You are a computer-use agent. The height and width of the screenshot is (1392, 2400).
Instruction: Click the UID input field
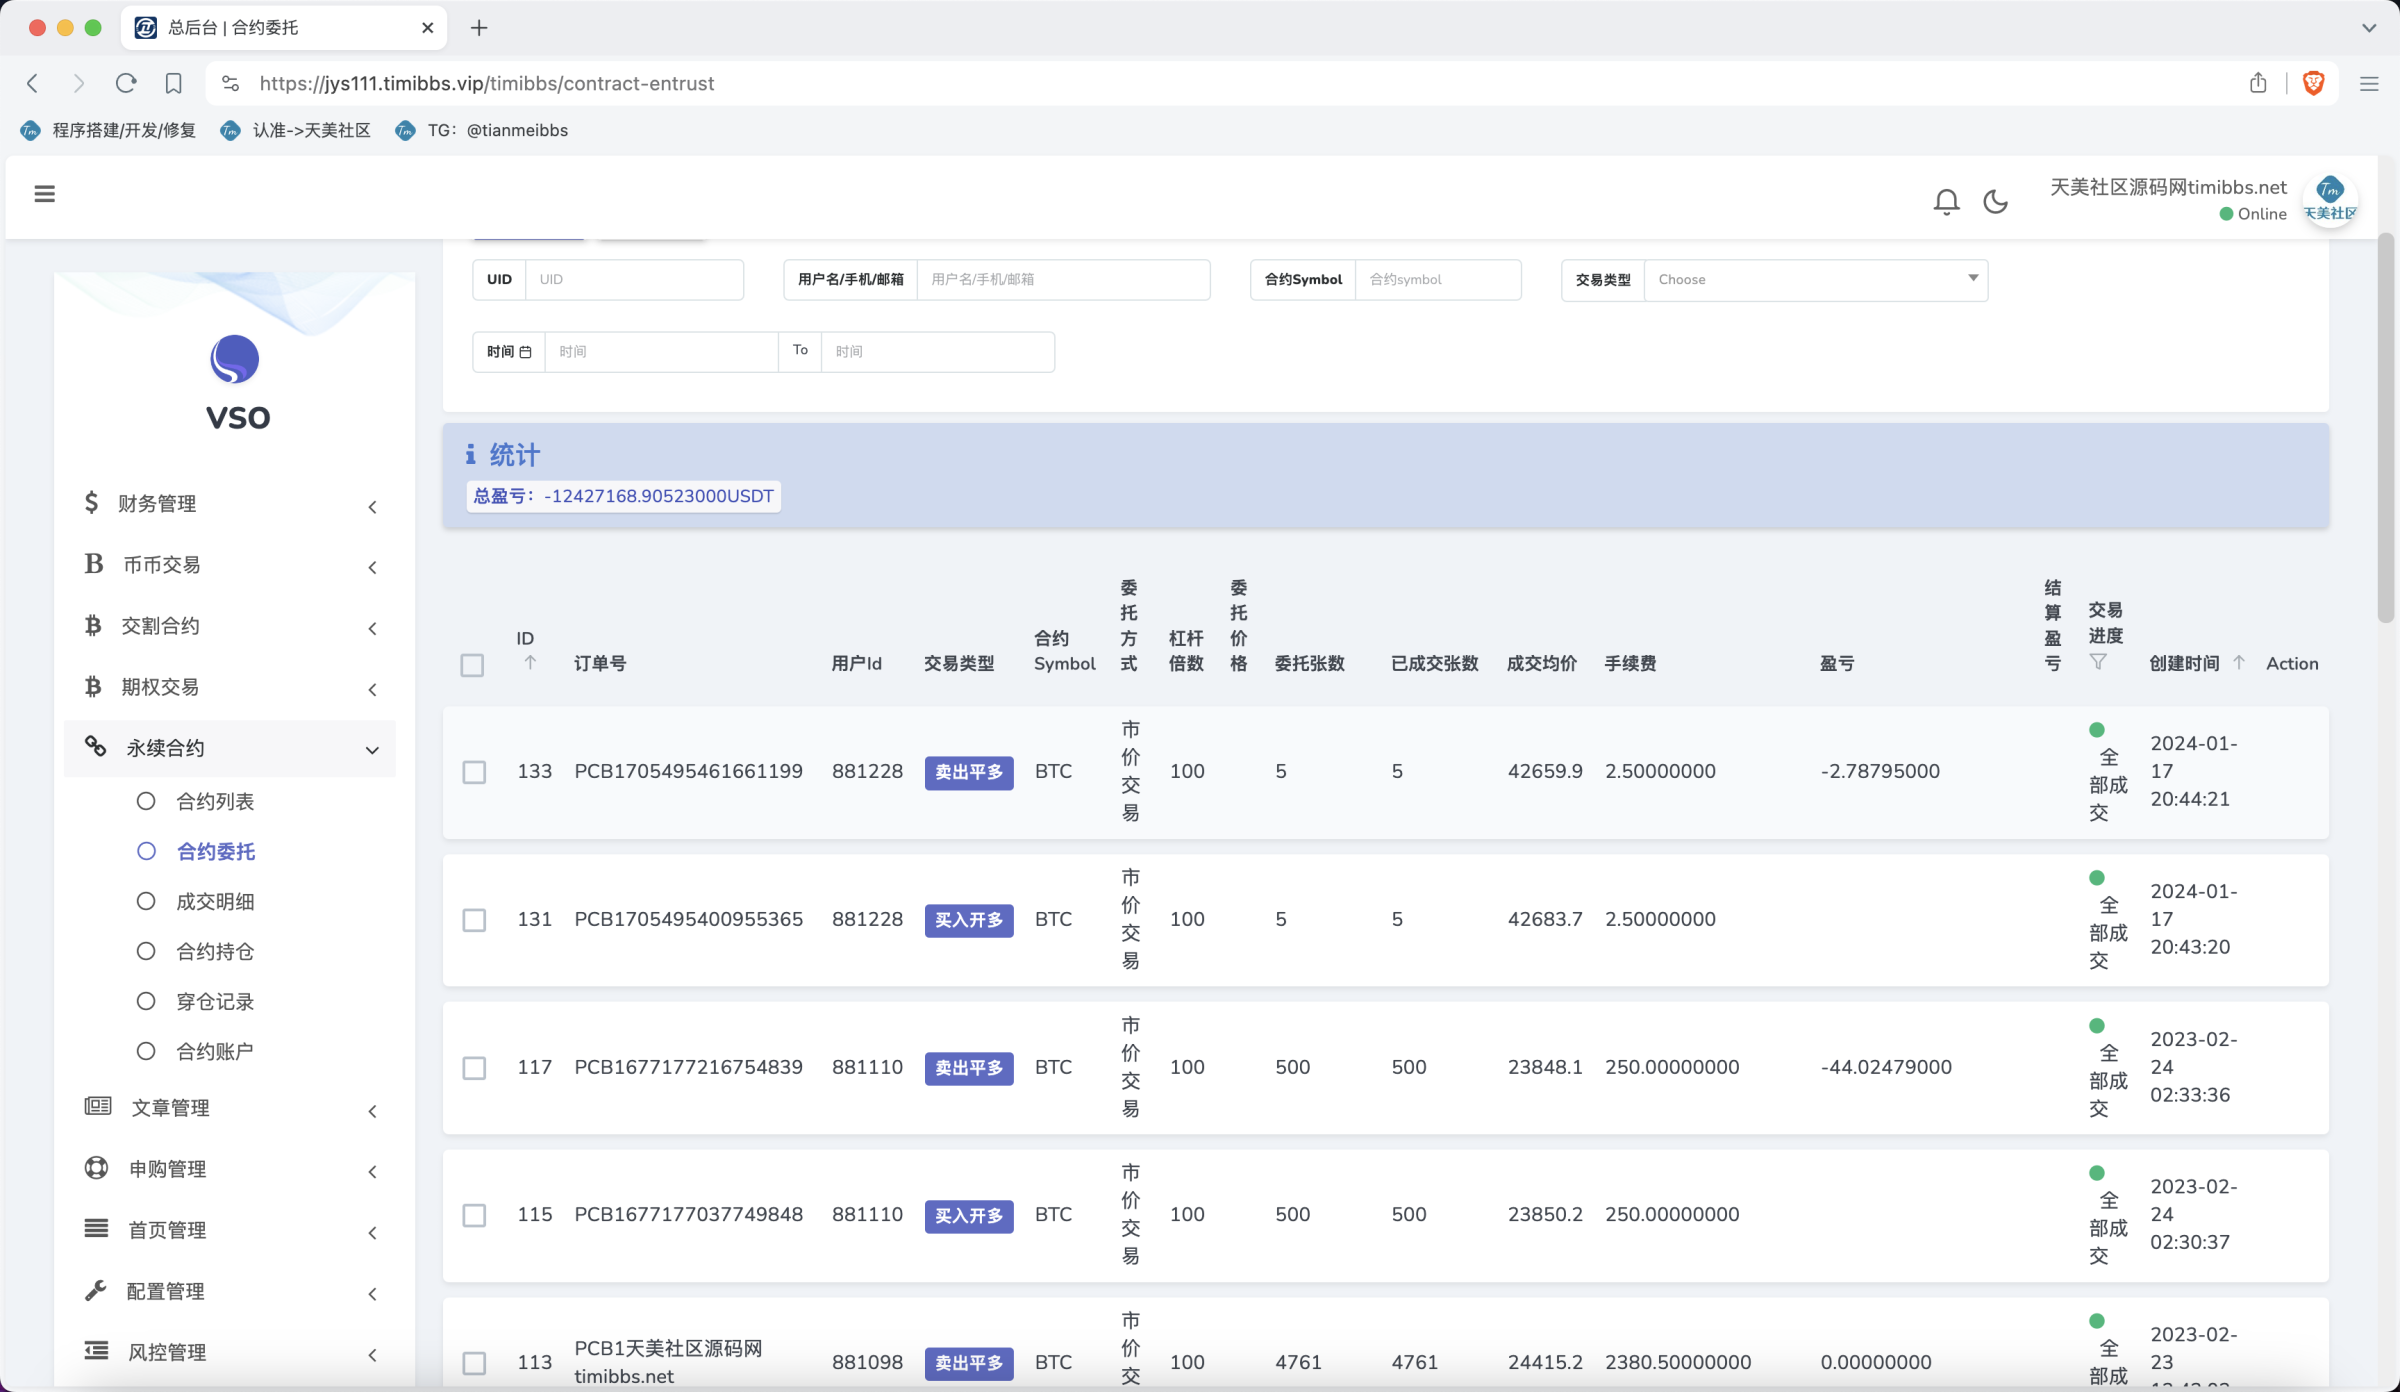click(x=634, y=280)
